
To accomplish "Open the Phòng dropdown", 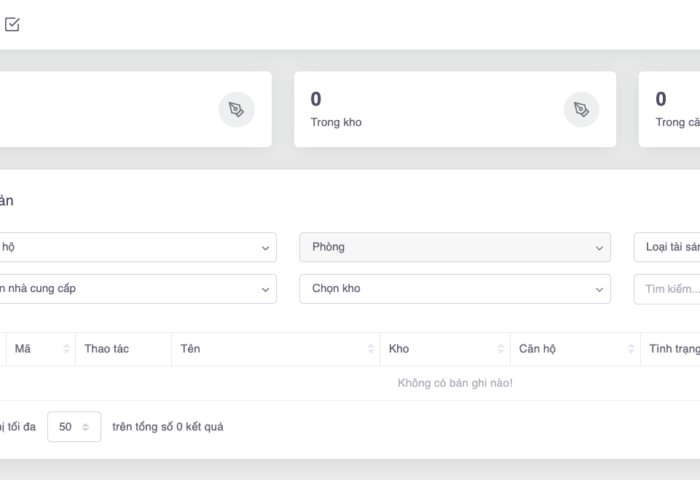I will (x=454, y=247).
